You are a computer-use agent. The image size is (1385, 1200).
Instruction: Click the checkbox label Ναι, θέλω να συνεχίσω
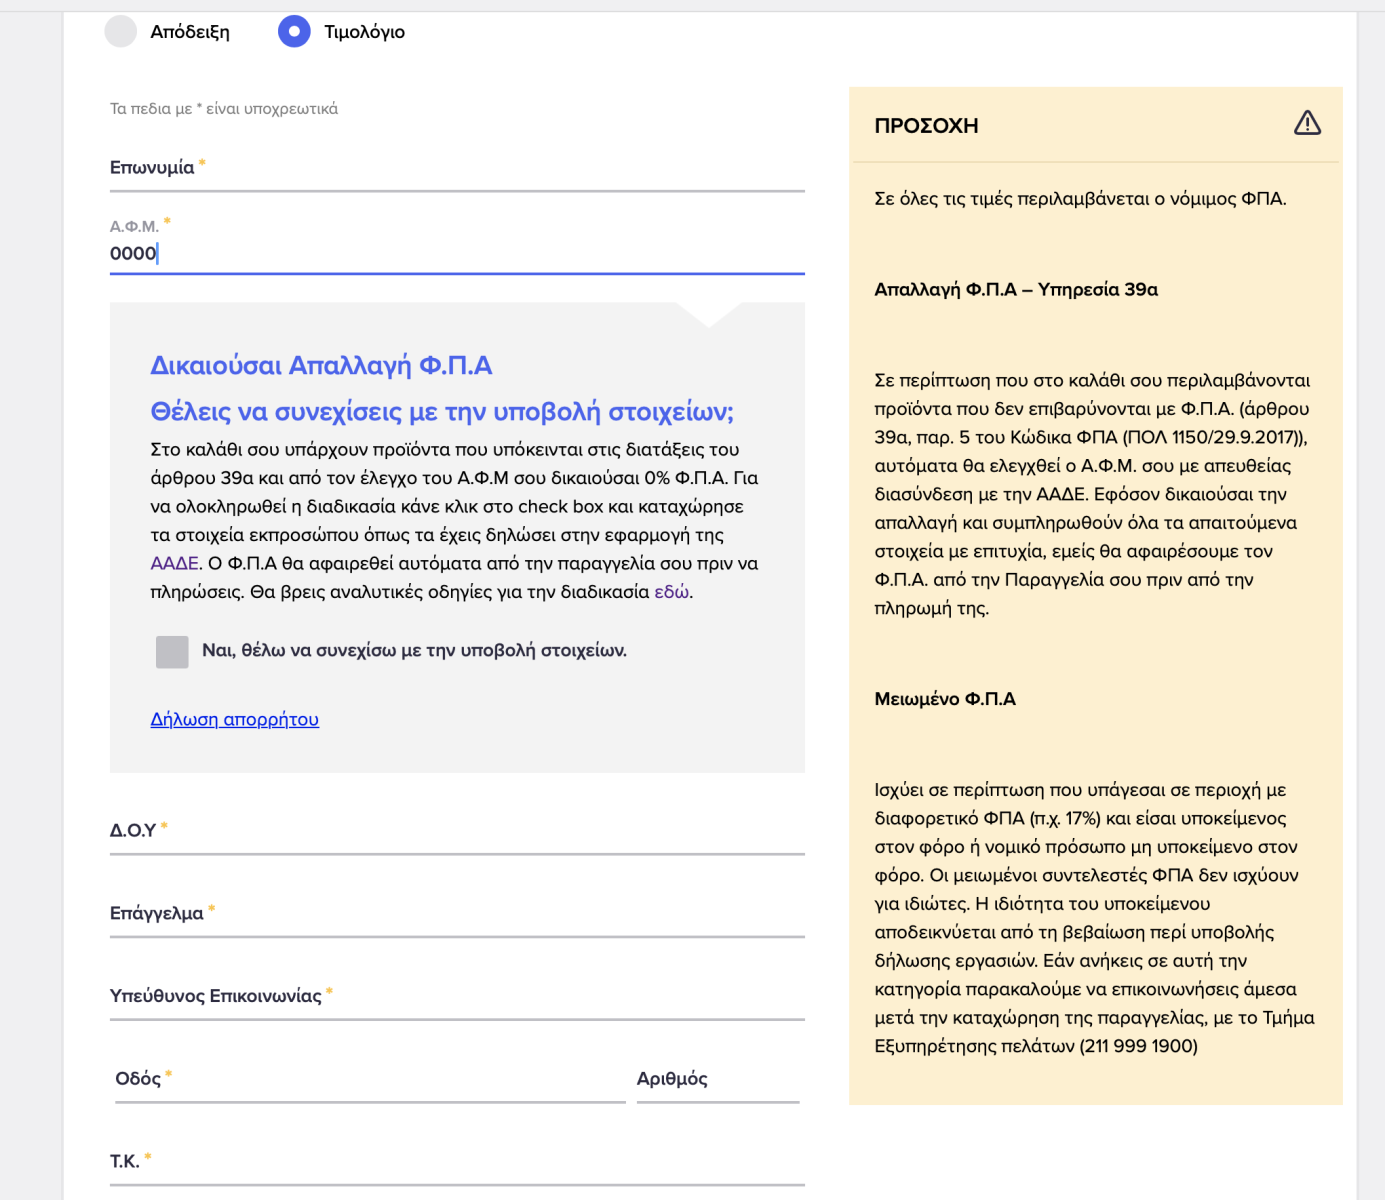pyautogui.click(x=414, y=651)
